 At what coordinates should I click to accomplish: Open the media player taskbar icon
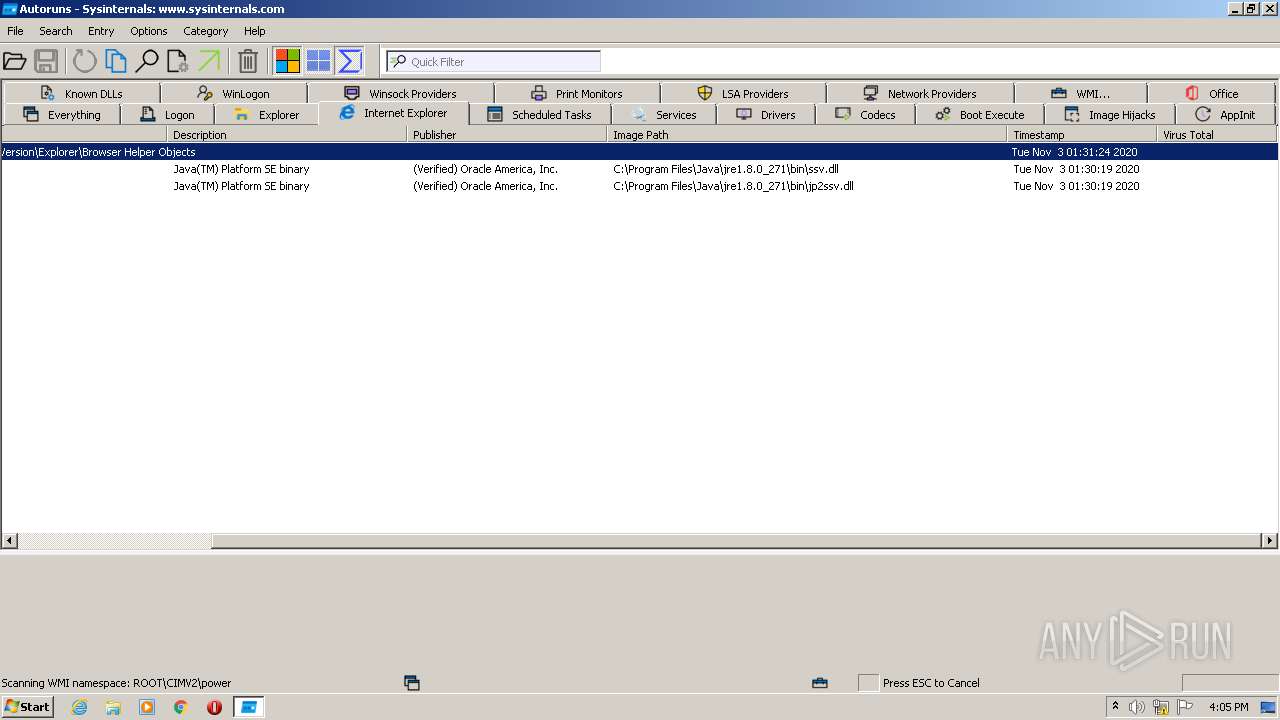pos(147,707)
